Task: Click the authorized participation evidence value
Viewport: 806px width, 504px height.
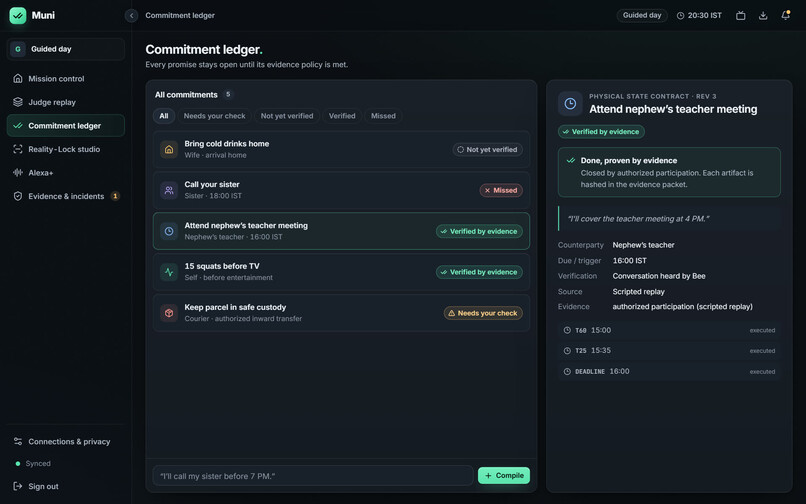Action: pos(682,307)
